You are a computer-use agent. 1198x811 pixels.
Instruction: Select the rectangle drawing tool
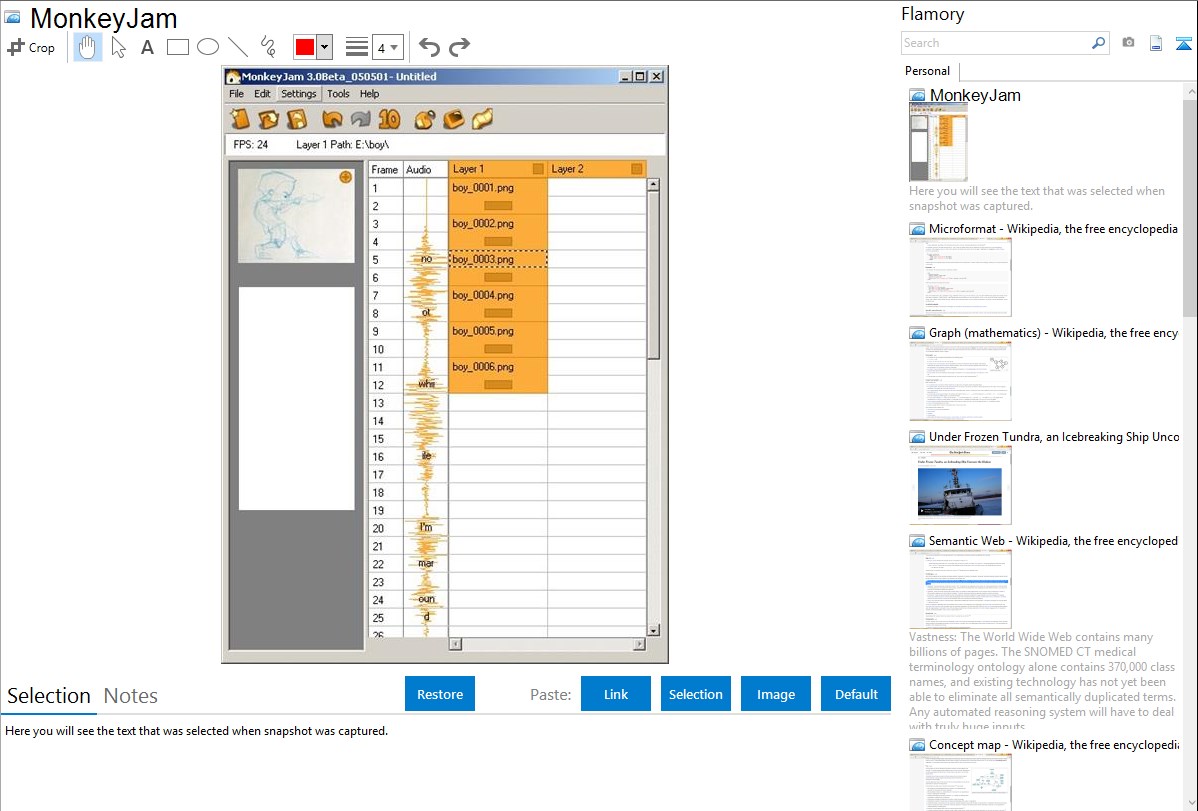[x=177, y=47]
